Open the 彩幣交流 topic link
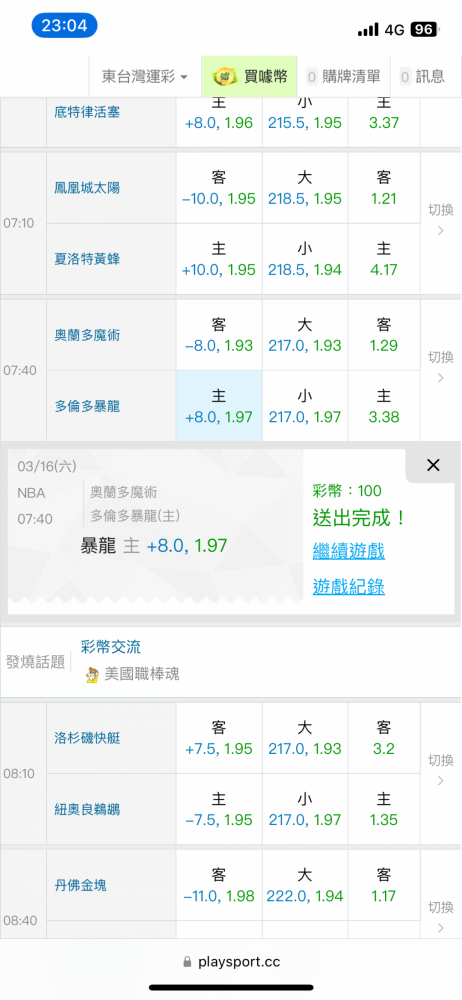Screen dimensions: 462x1000 click(111, 647)
